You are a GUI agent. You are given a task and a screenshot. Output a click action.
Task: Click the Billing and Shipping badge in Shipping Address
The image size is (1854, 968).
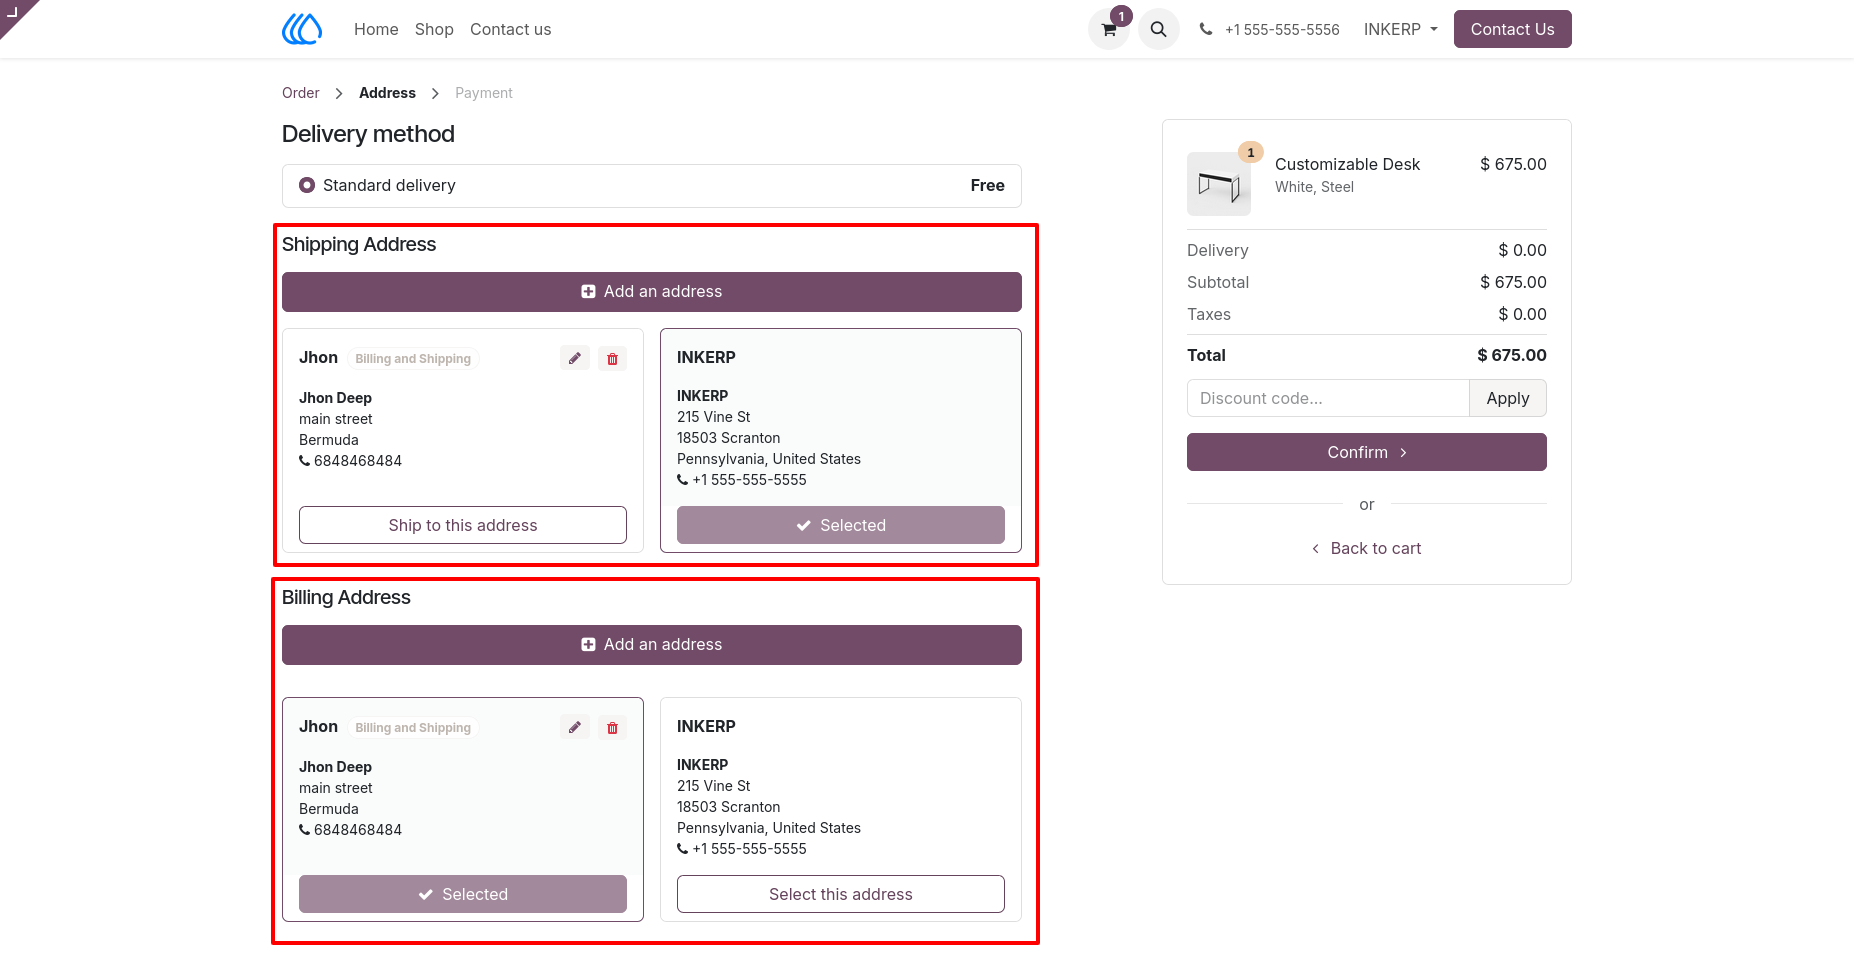point(413,359)
